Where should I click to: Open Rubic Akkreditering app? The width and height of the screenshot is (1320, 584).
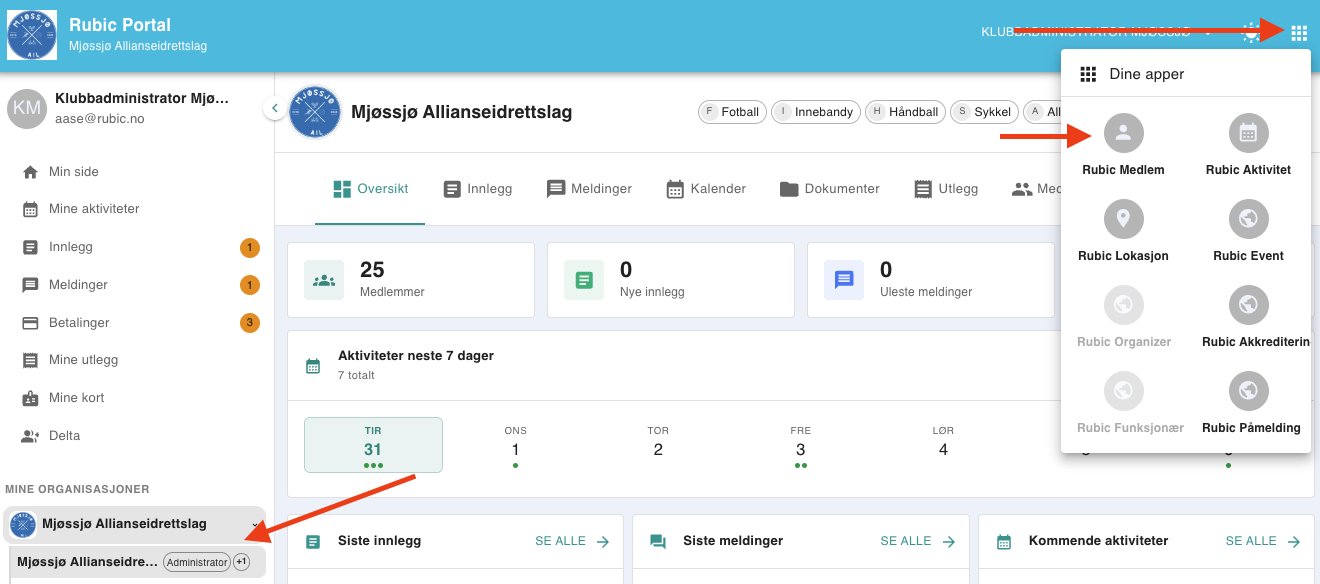(1248, 318)
